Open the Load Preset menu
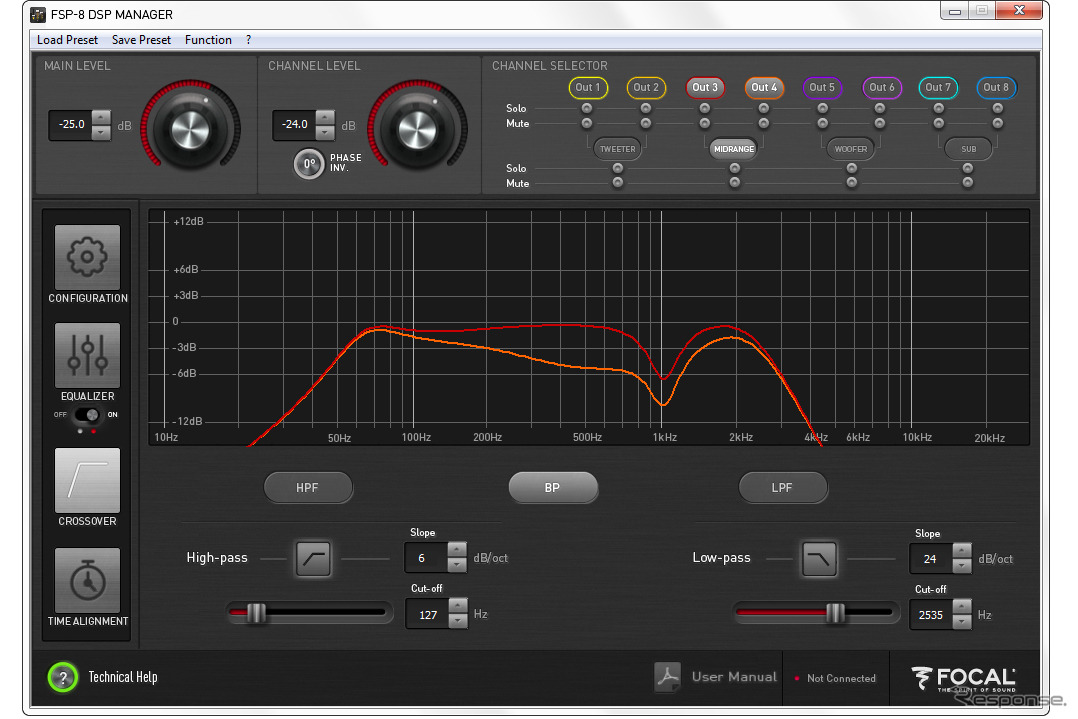The image size is (1078, 719). pos(67,40)
